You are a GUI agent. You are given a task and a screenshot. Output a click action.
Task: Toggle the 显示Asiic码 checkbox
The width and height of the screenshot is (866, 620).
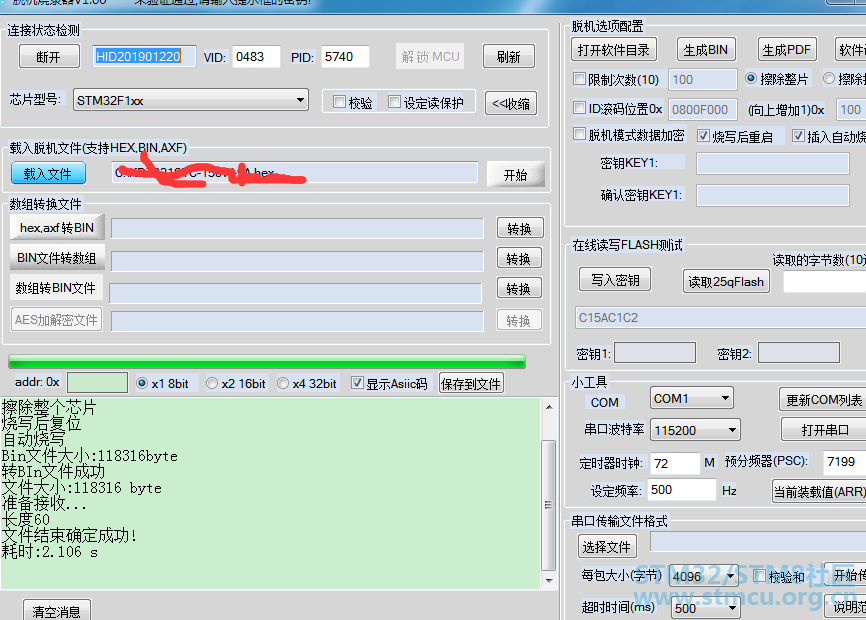pos(358,383)
